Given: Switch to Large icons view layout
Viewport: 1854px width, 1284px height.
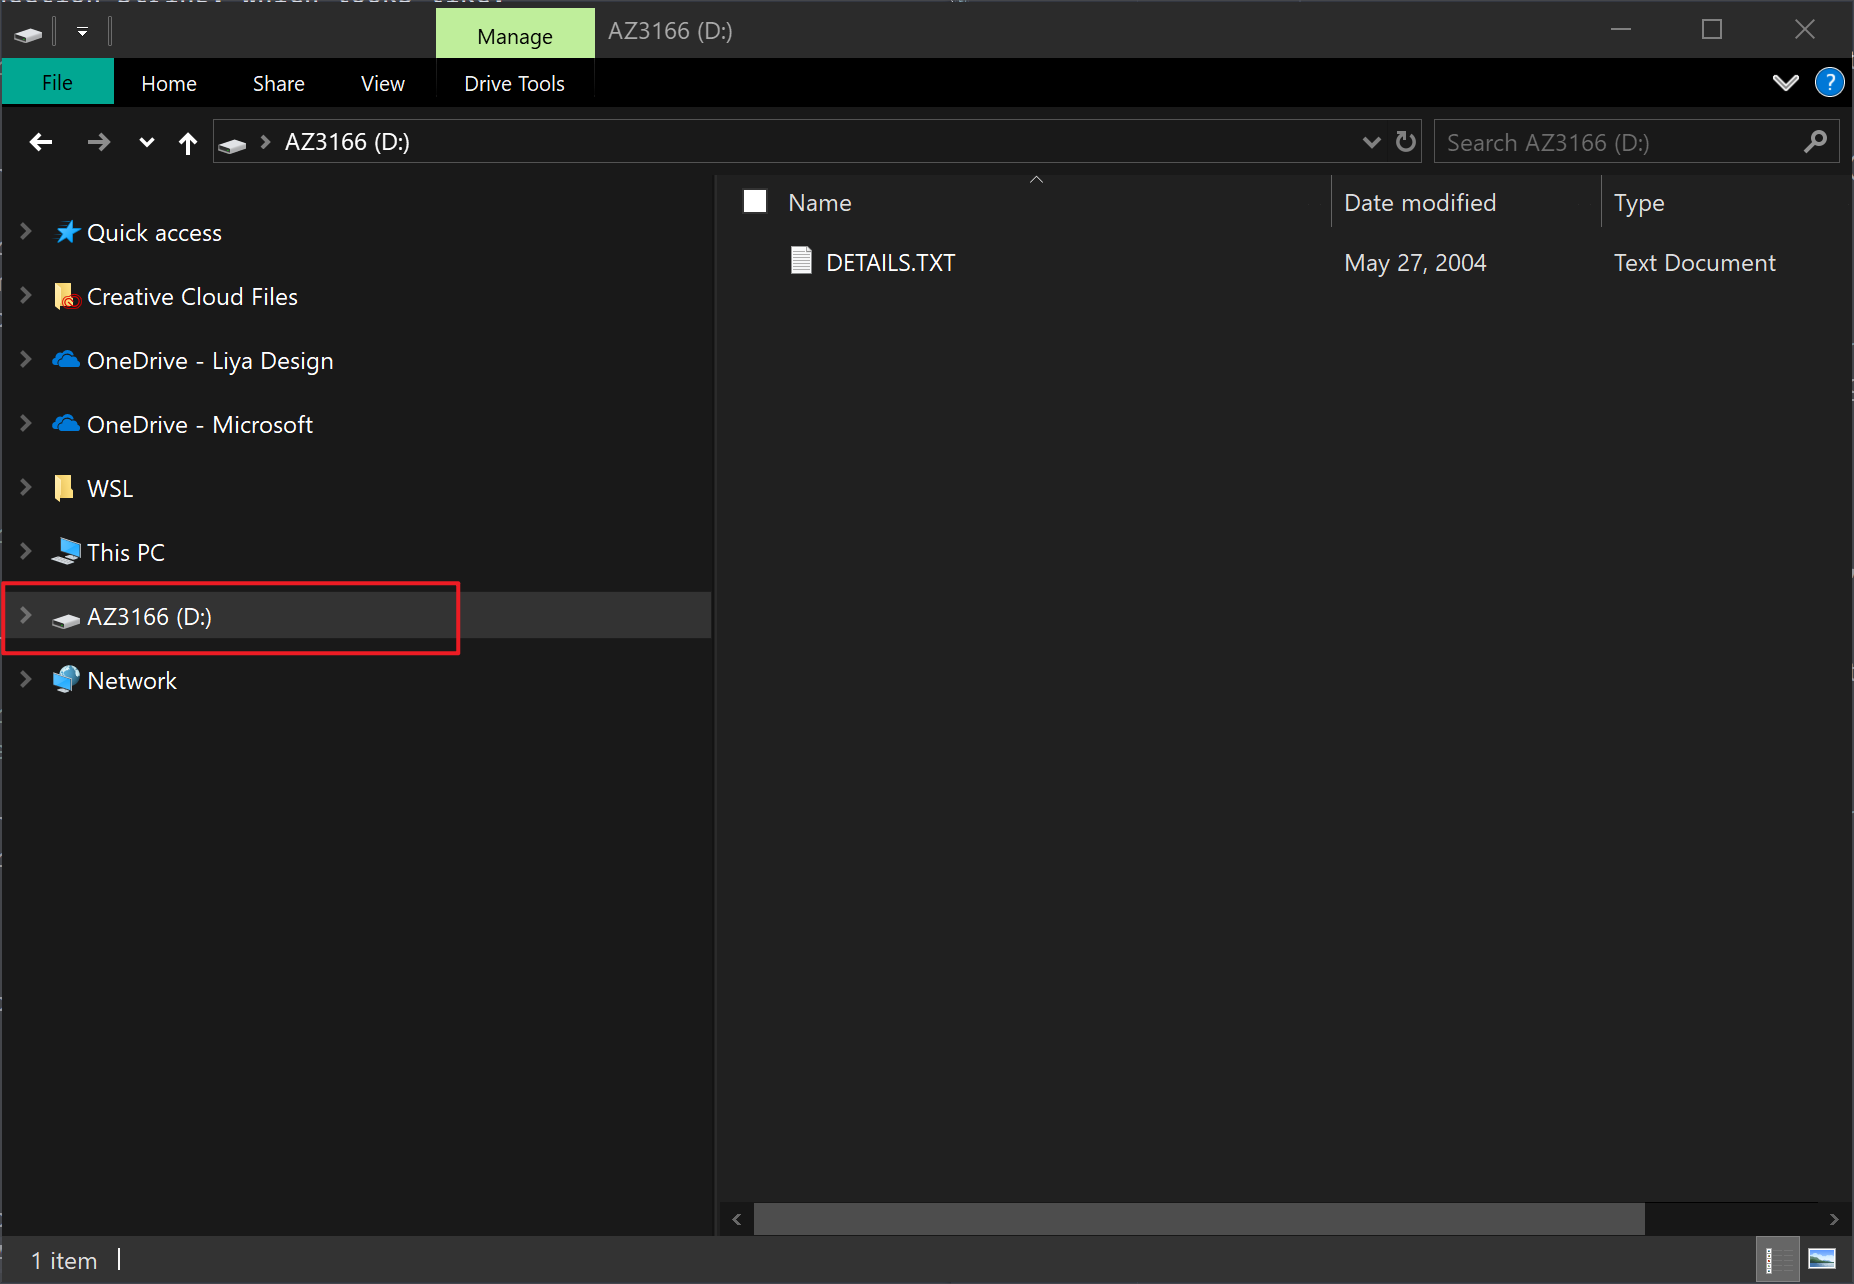Looking at the screenshot, I should [1822, 1260].
